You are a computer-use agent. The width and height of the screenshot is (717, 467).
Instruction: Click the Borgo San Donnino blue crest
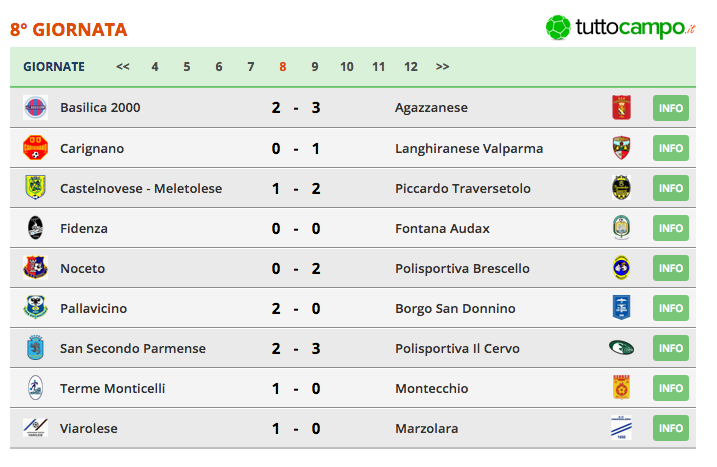coord(621,307)
